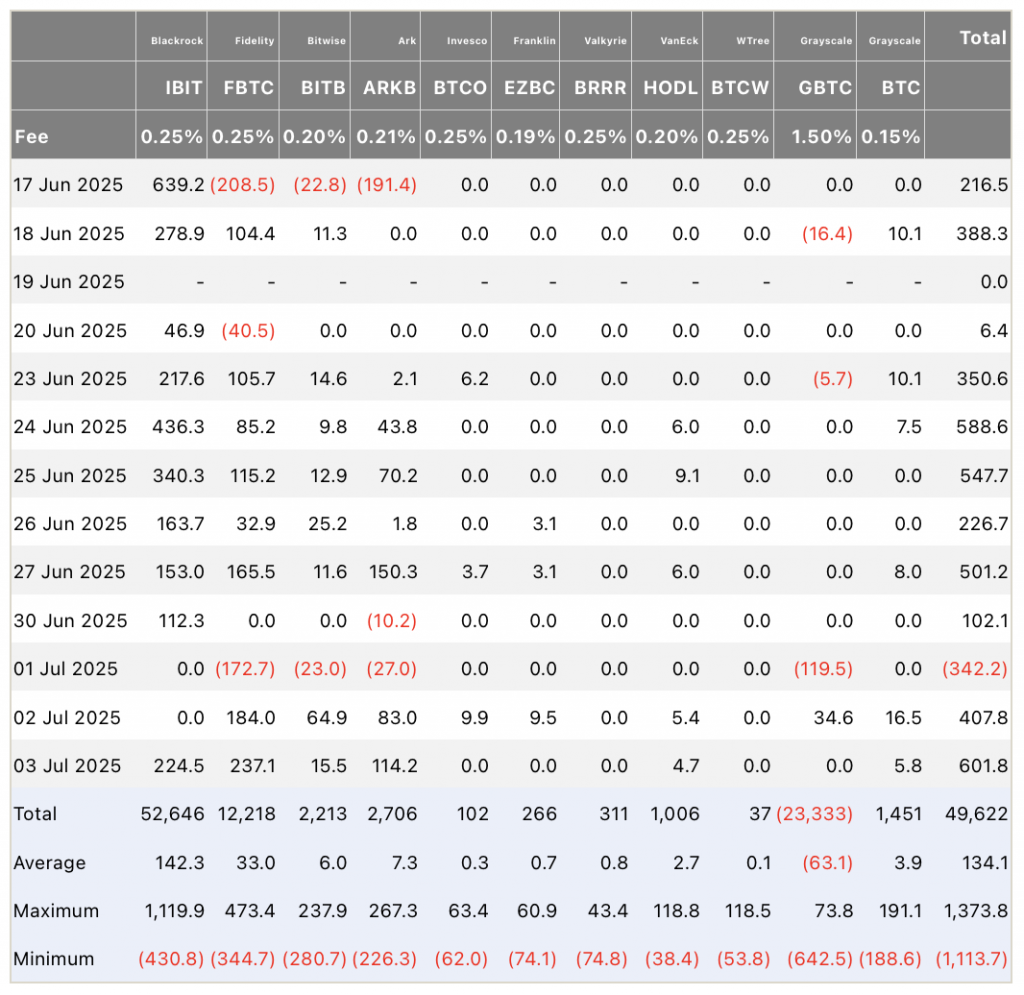This screenshot has height=995, width=1024.
Task: Select the Minimum row label
Action: coord(54,959)
